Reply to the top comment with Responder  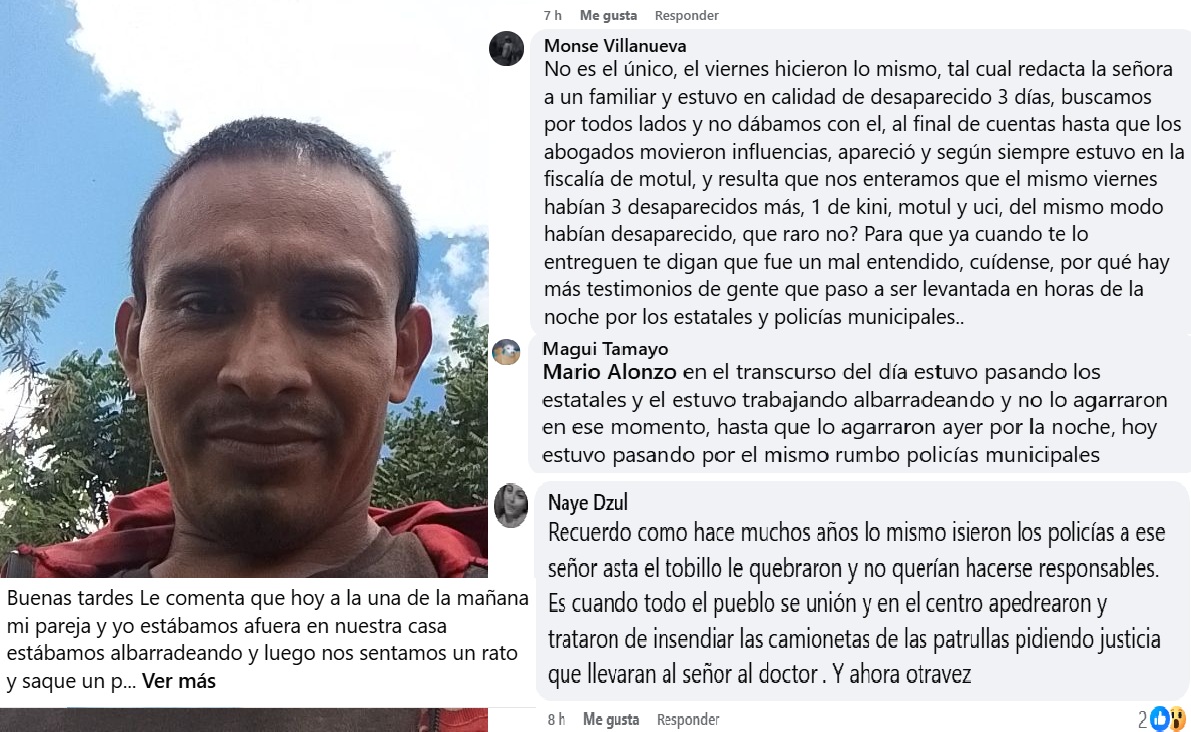click(687, 15)
